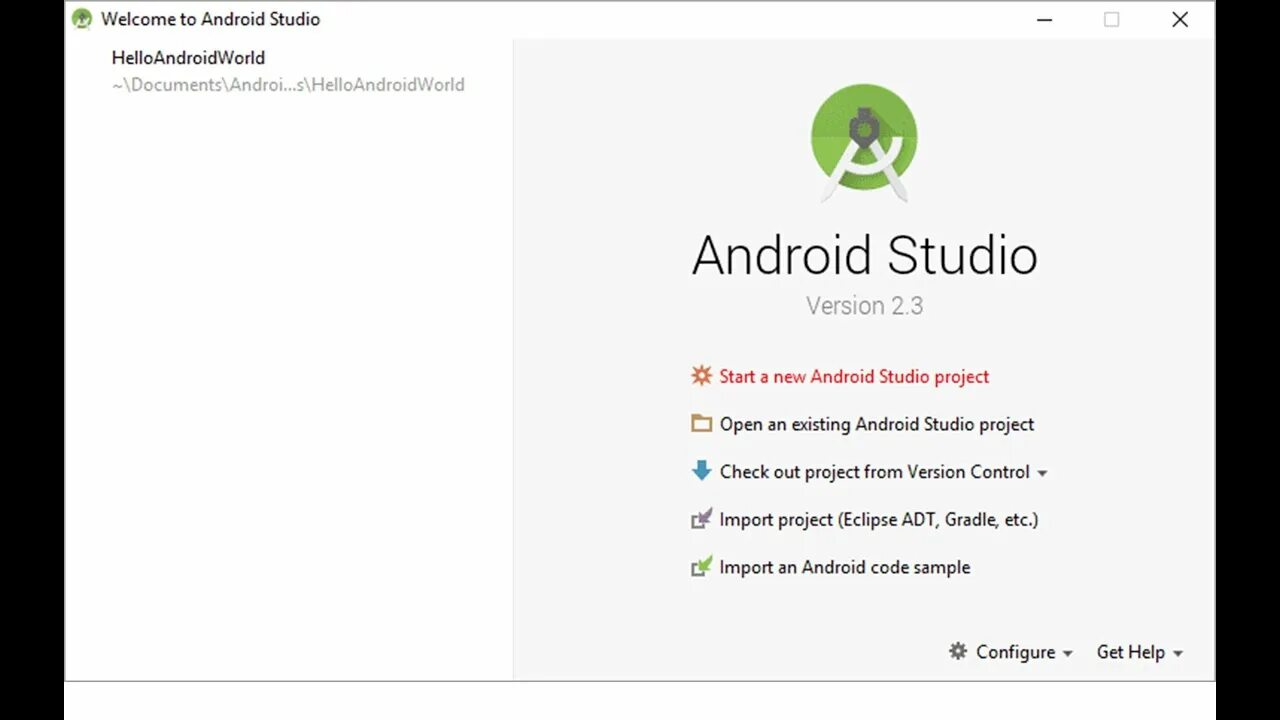
Task: Start a new Android Studio project
Action: coord(854,376)
